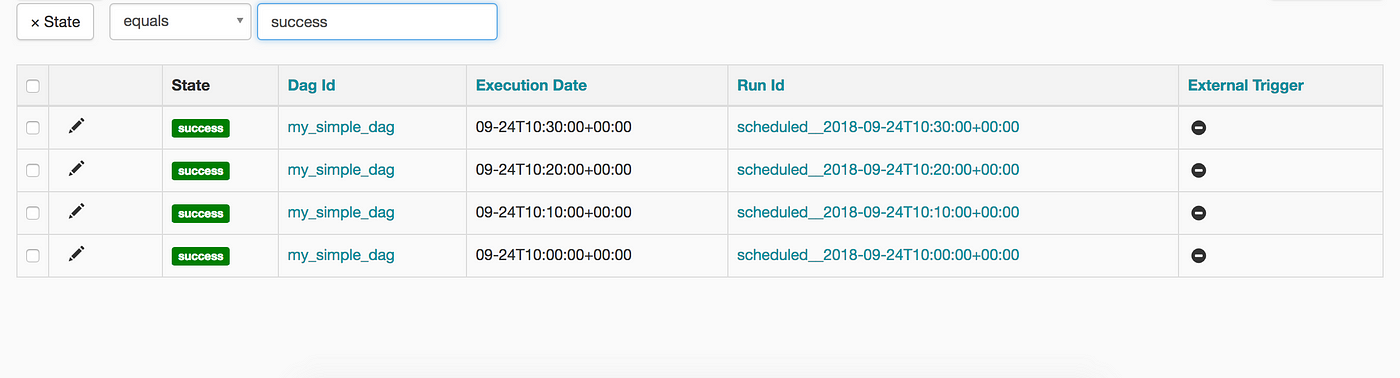Click External Trigger icon for 10:20:00 run

click(x=1198, y=170)
